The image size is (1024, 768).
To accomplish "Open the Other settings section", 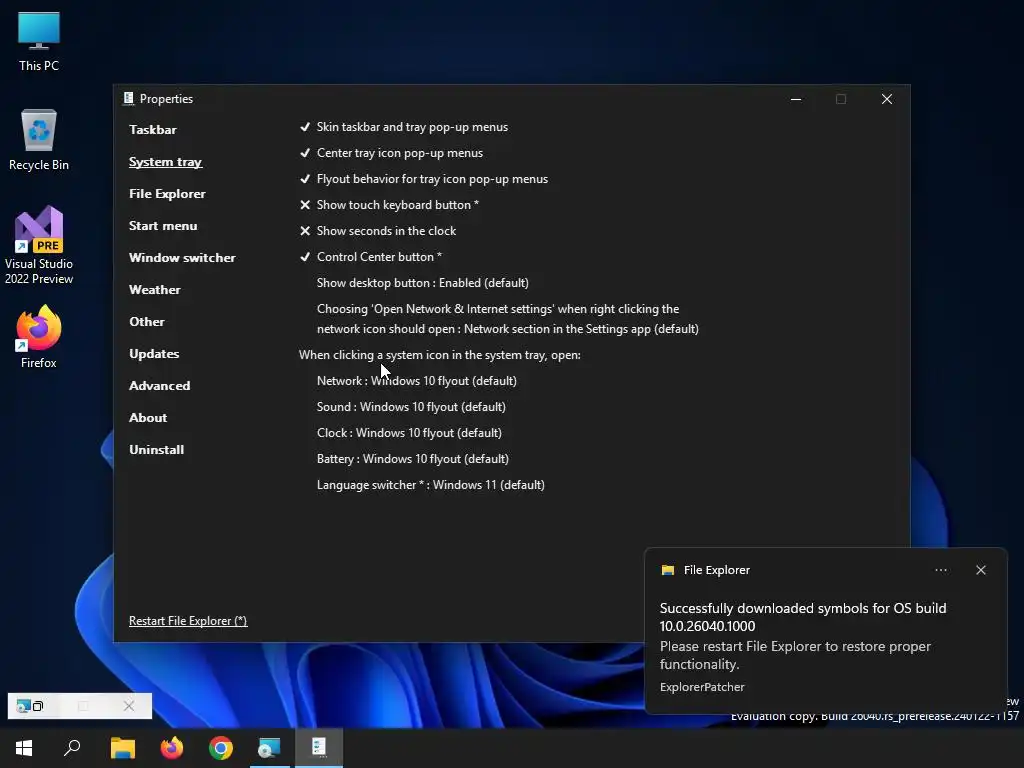I will click(147, 321).
